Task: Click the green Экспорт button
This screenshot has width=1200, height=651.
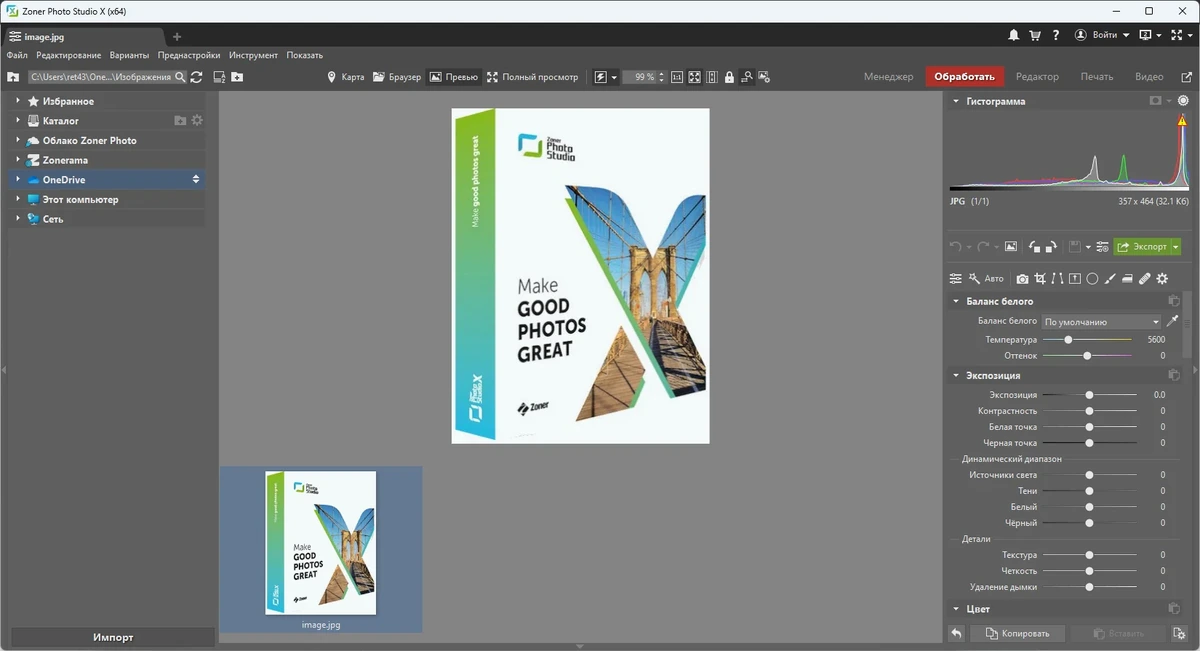Action: pyautogui.click(x=1141, y=247)
